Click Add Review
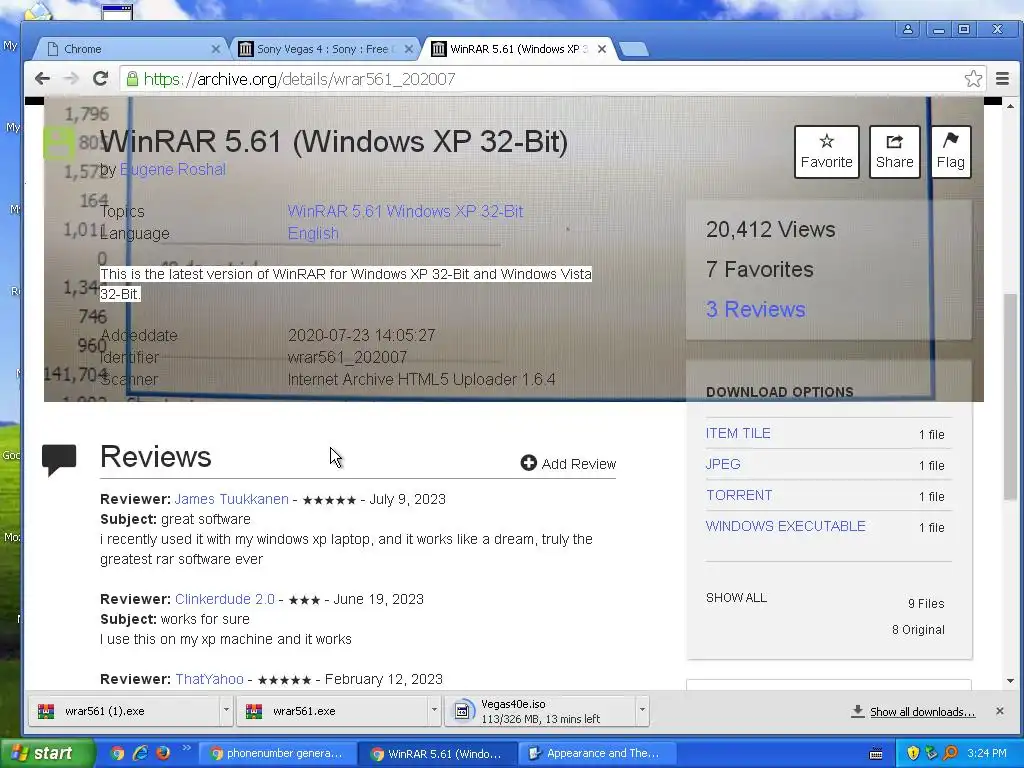This screenshot has height=768, width=1024. [x=568, y=464]
